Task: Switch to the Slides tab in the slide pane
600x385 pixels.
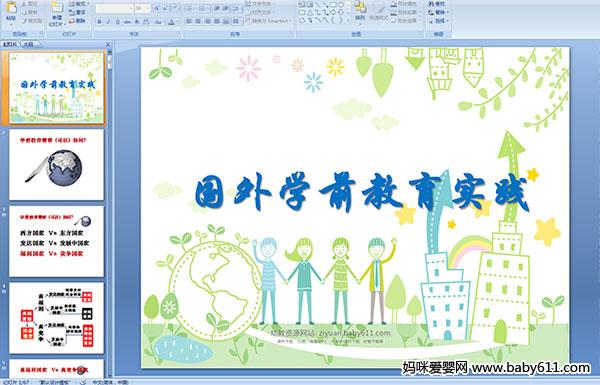Action: coord(10,44)
